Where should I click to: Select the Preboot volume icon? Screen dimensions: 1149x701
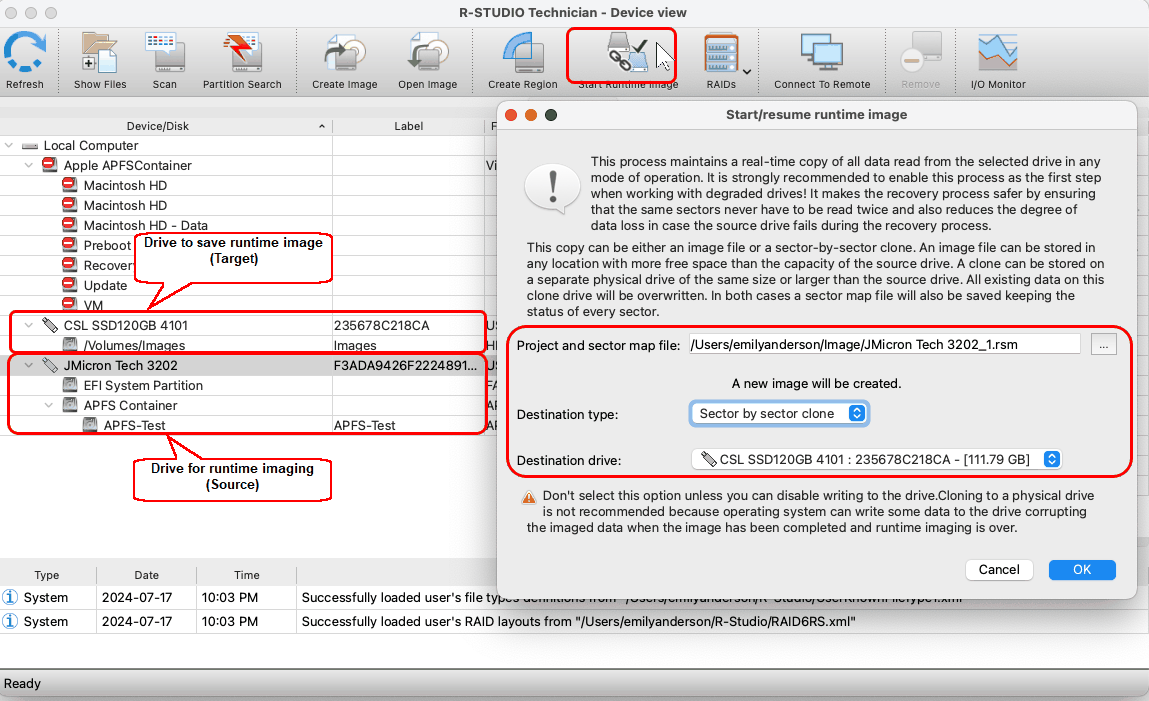pyautogui.click(x=70, y=245)
